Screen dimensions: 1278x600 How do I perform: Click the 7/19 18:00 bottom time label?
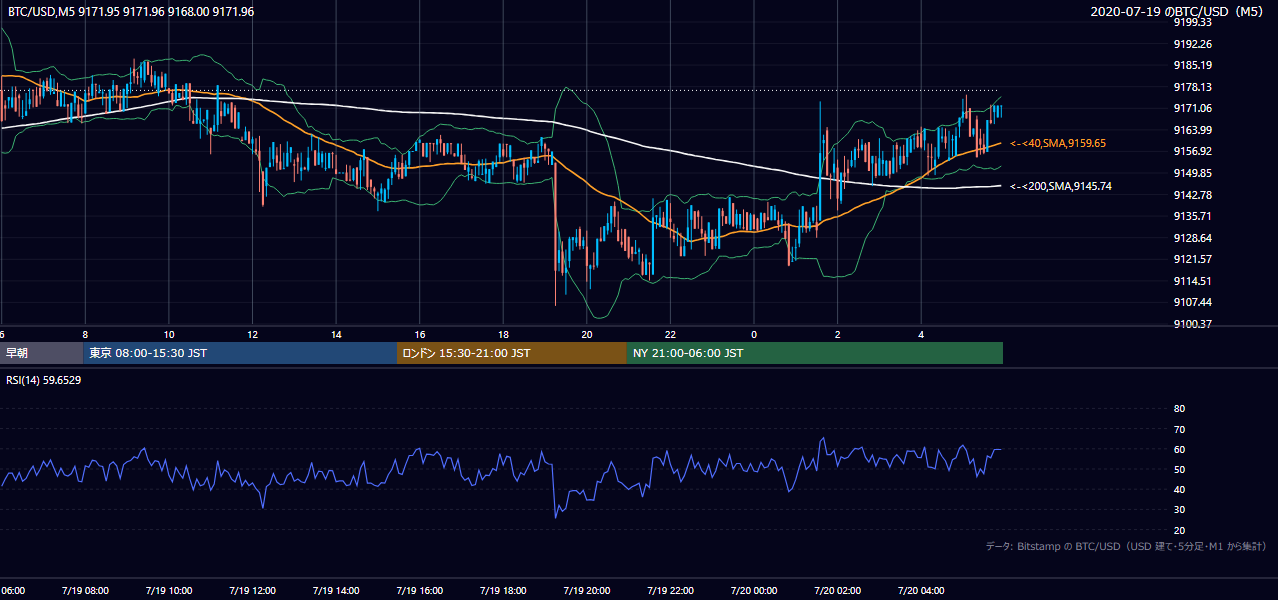[x=503, y=591]
